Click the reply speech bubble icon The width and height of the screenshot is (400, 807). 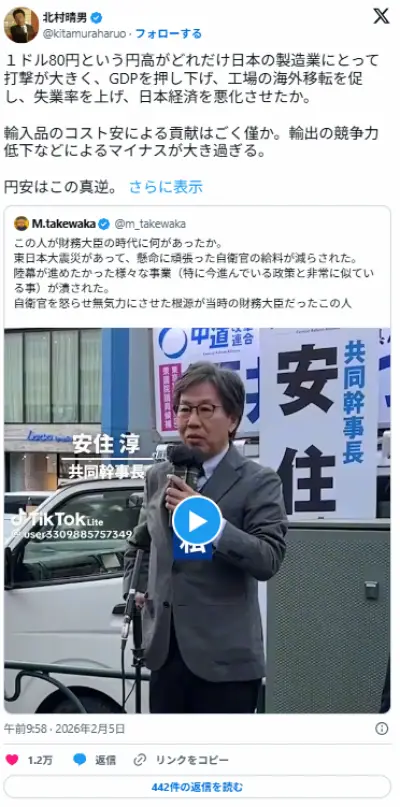pos(80,760)
